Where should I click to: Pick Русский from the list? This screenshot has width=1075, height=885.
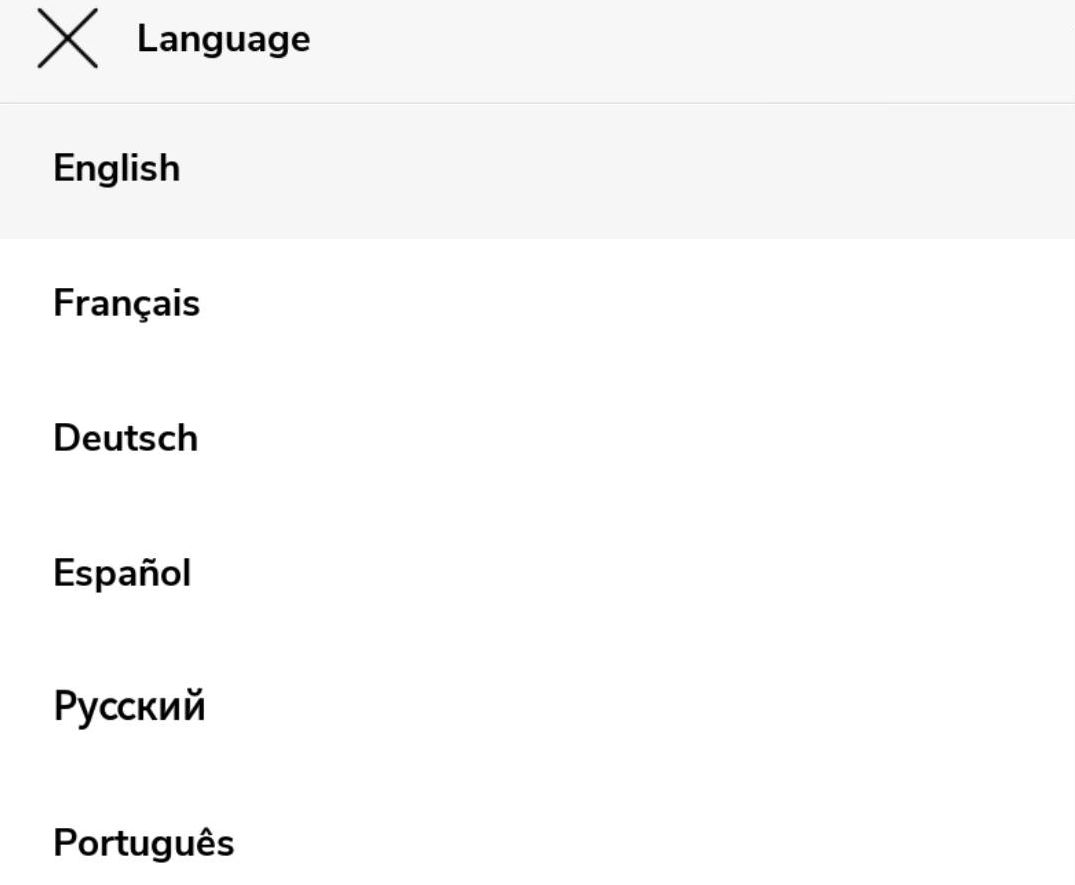tap(129, 707)
